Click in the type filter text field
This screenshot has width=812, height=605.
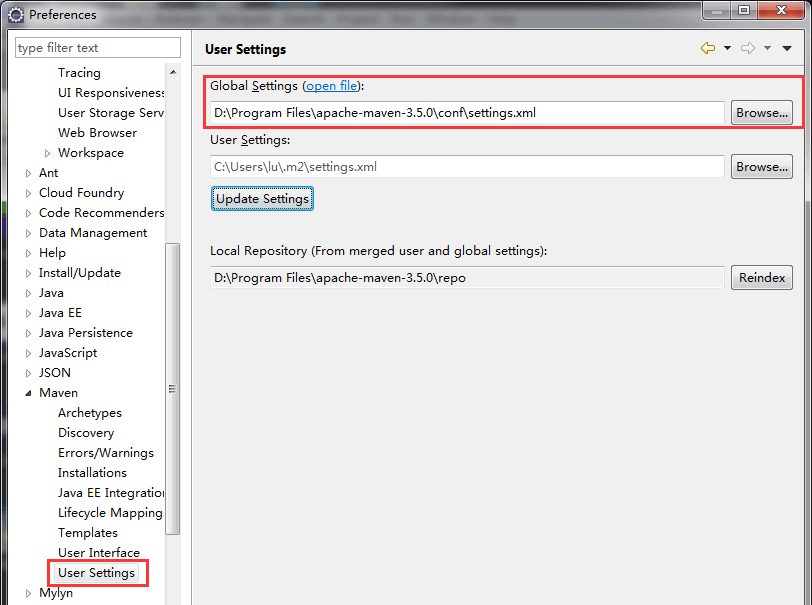click(x=98, y=48)
